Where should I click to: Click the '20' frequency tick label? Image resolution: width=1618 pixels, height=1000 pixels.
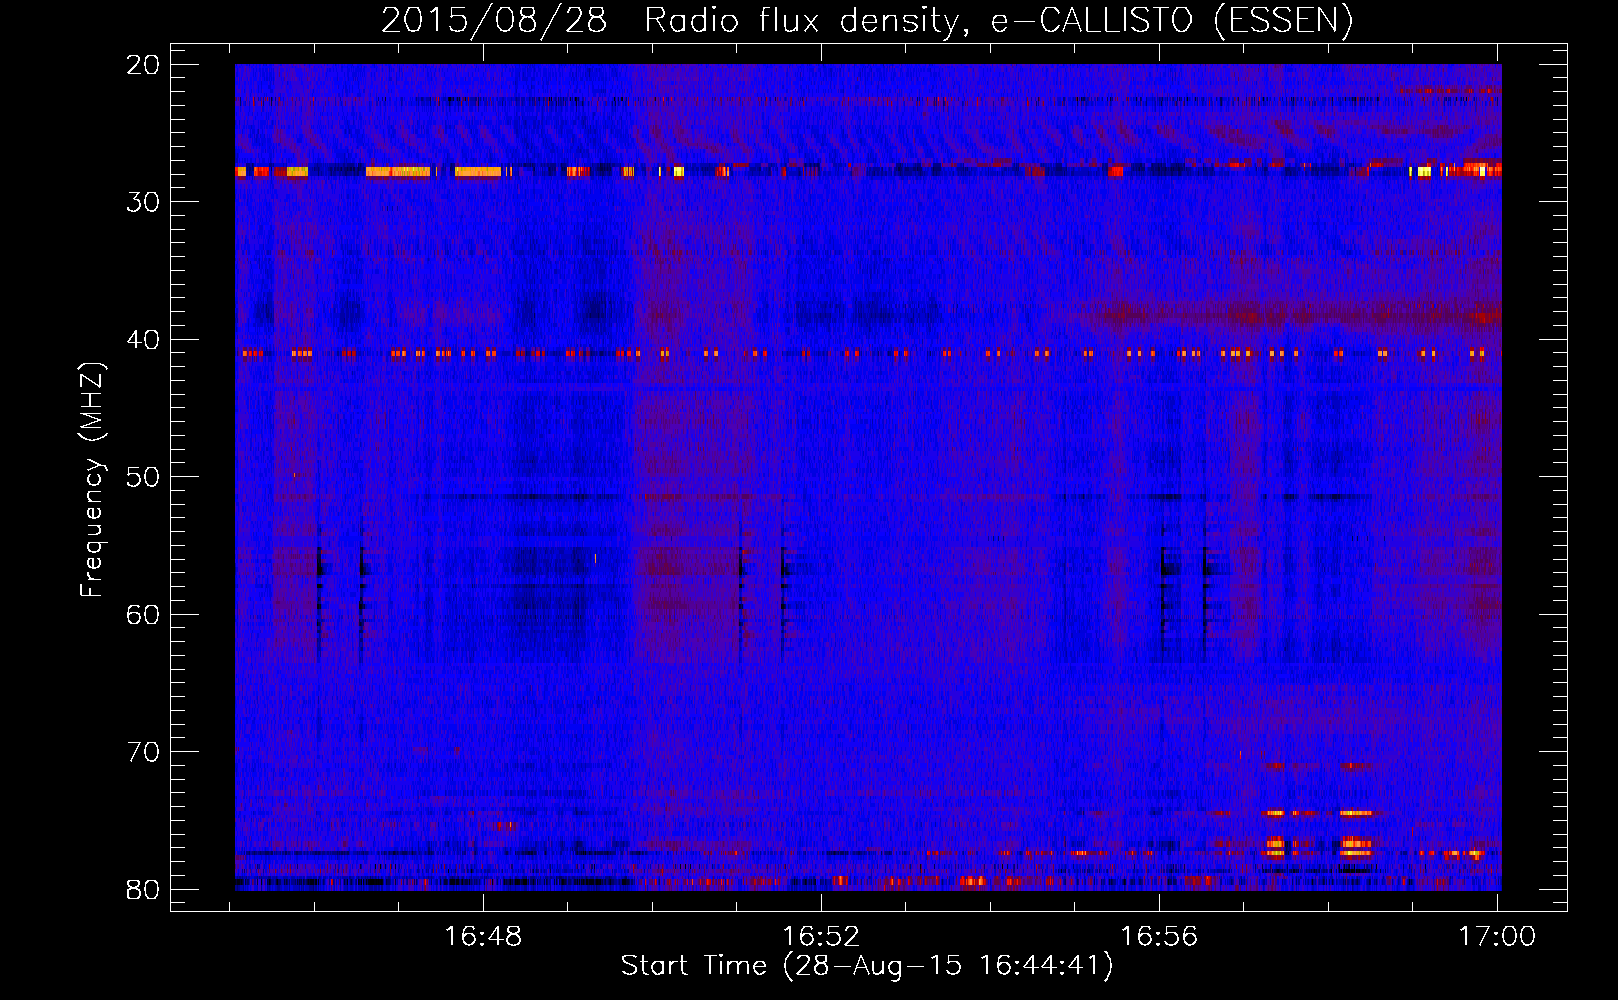pos(143,65)
